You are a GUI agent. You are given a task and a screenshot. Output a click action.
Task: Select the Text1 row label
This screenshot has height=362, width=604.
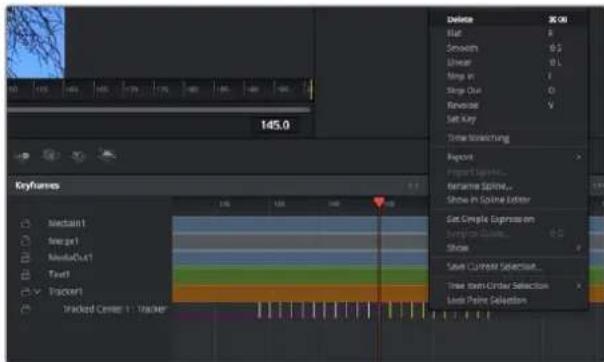click(59, 274)
